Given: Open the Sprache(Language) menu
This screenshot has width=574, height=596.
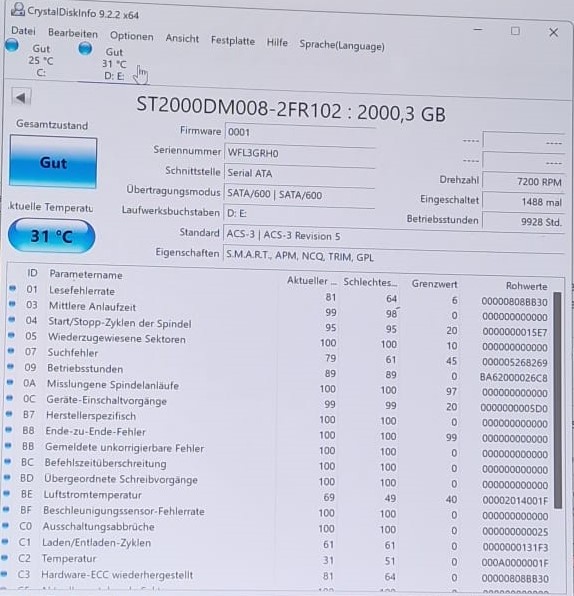Looking at the screenshot, I should pyautogui.click(x=342, y=45).
